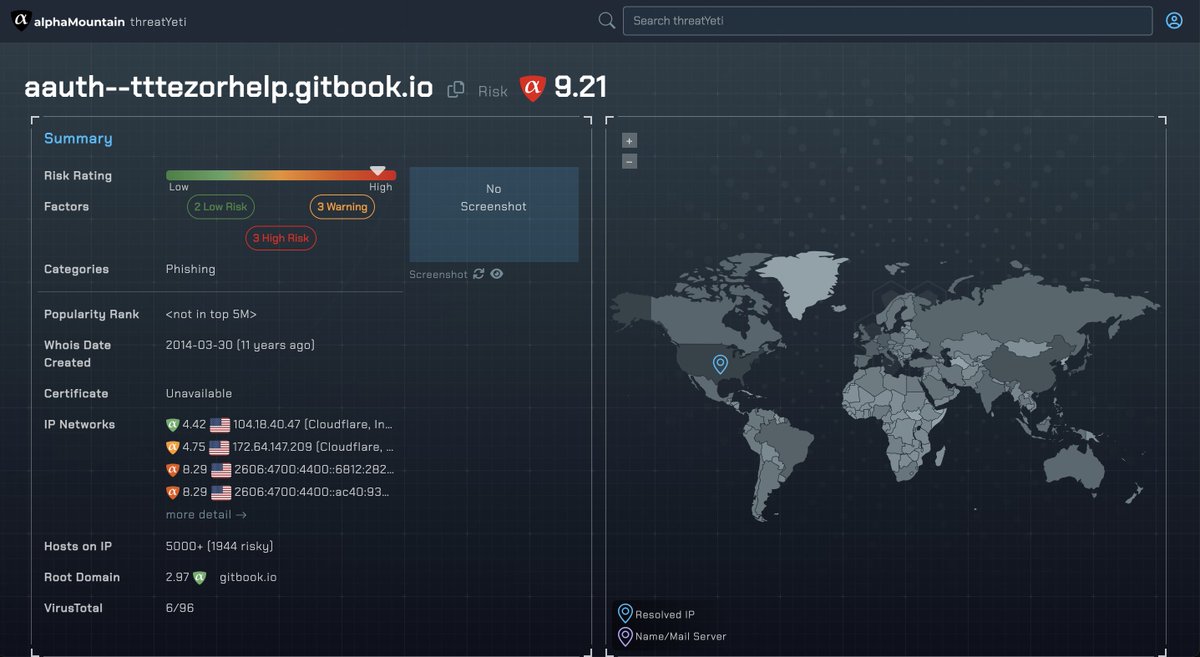Screen dimensions: 1200x657
Task: Expand IP networks via more detail link
Action: (206, 515)
